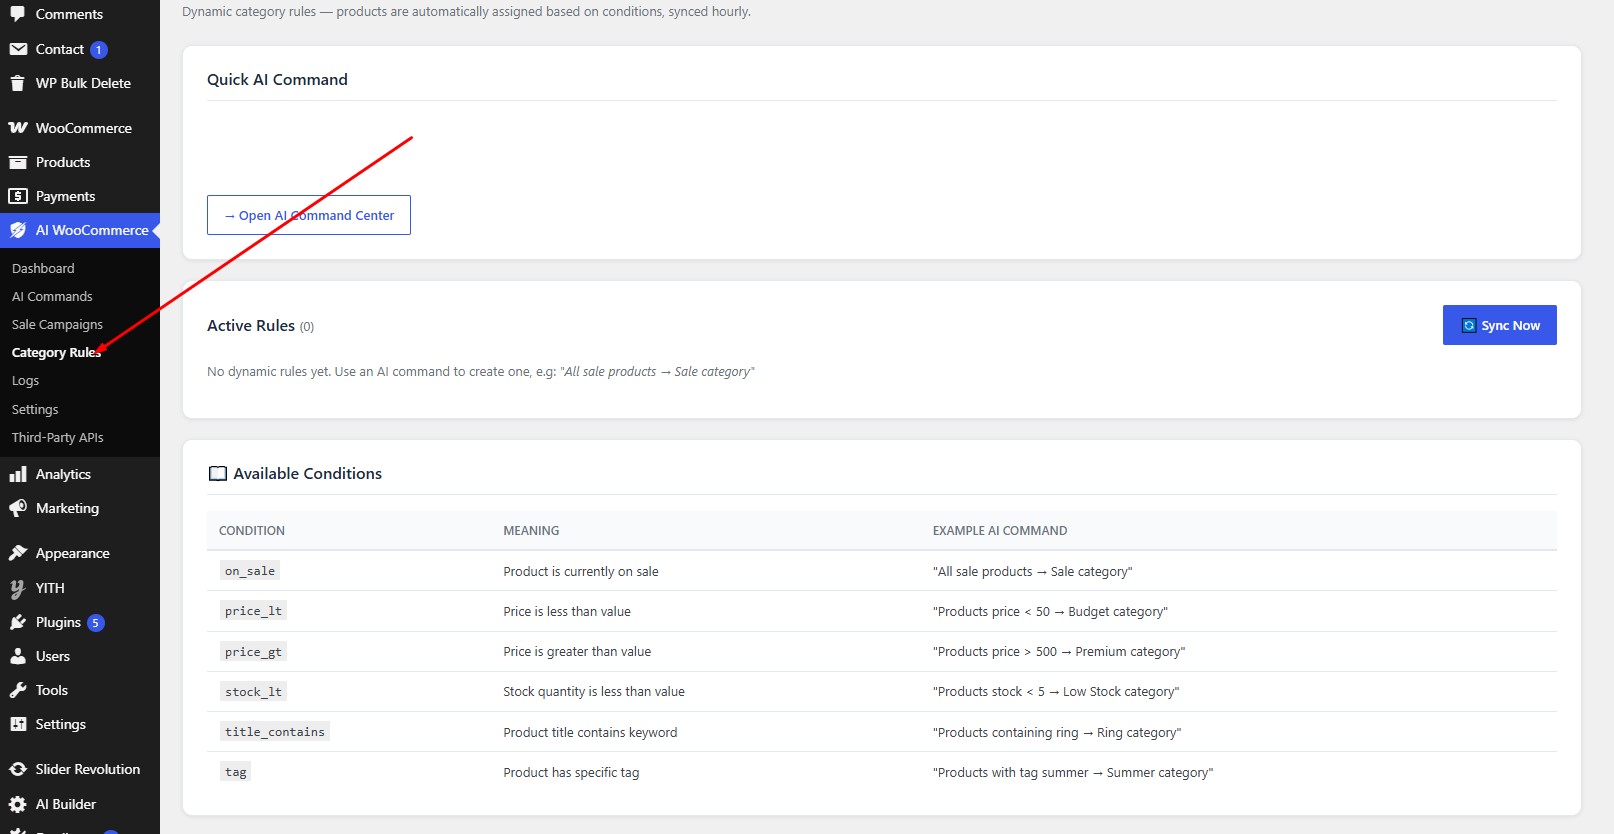This screenshot has height=834, width=1614.
Task: Click the YITH logo icon
Action: tap(18, 588)
